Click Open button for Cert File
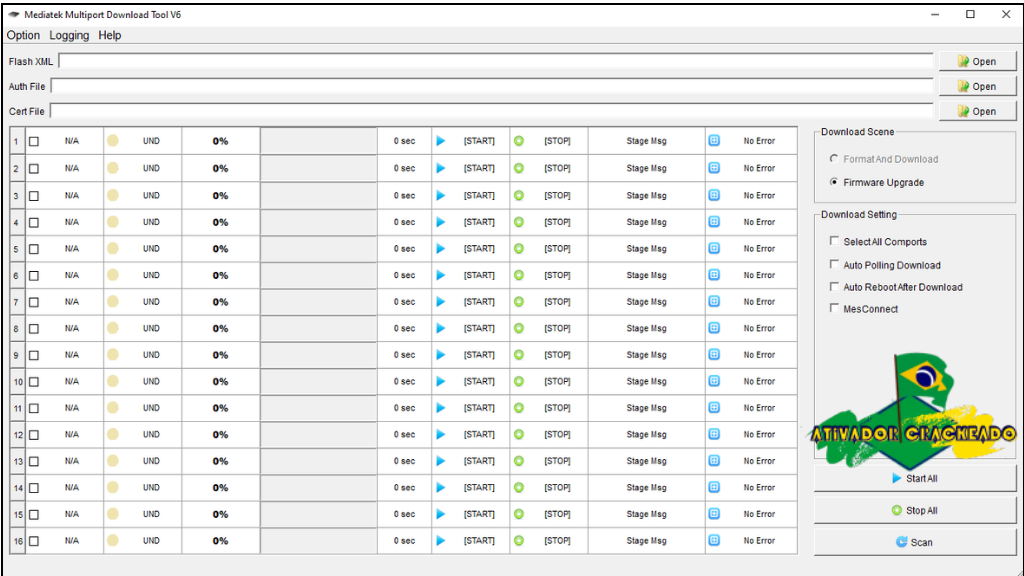 tap(978, 111)
